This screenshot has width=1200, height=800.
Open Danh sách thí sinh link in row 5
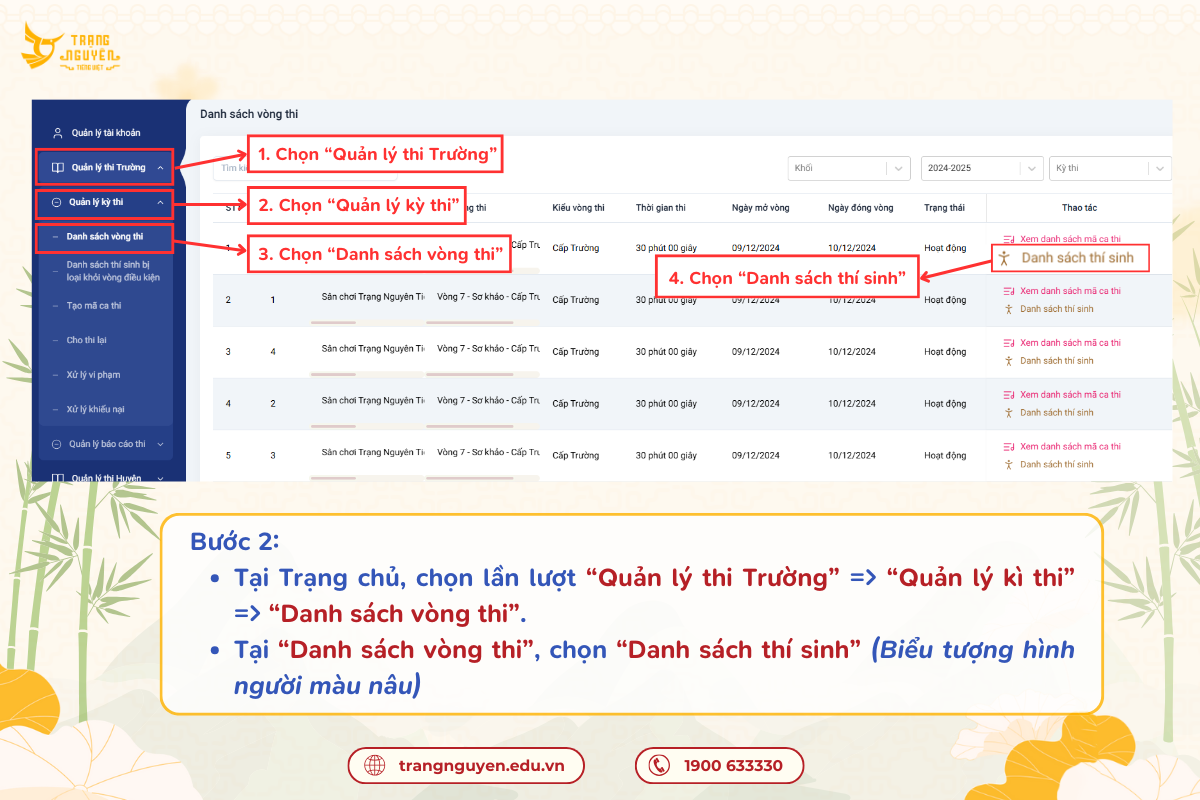pos(1056,465)
